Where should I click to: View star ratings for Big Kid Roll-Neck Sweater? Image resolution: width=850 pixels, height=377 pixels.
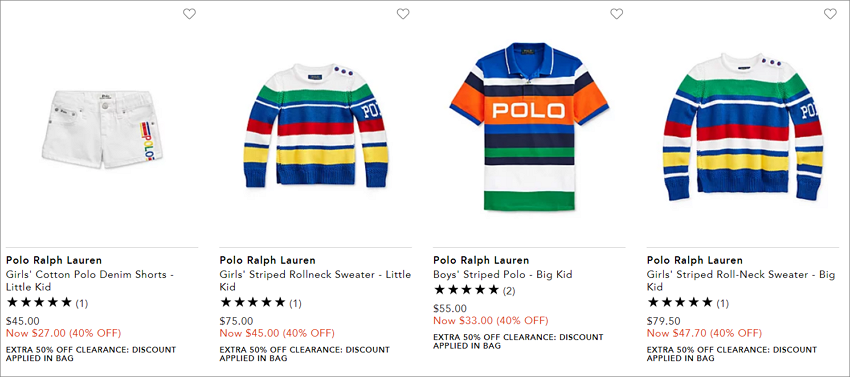tap(687, 303)
